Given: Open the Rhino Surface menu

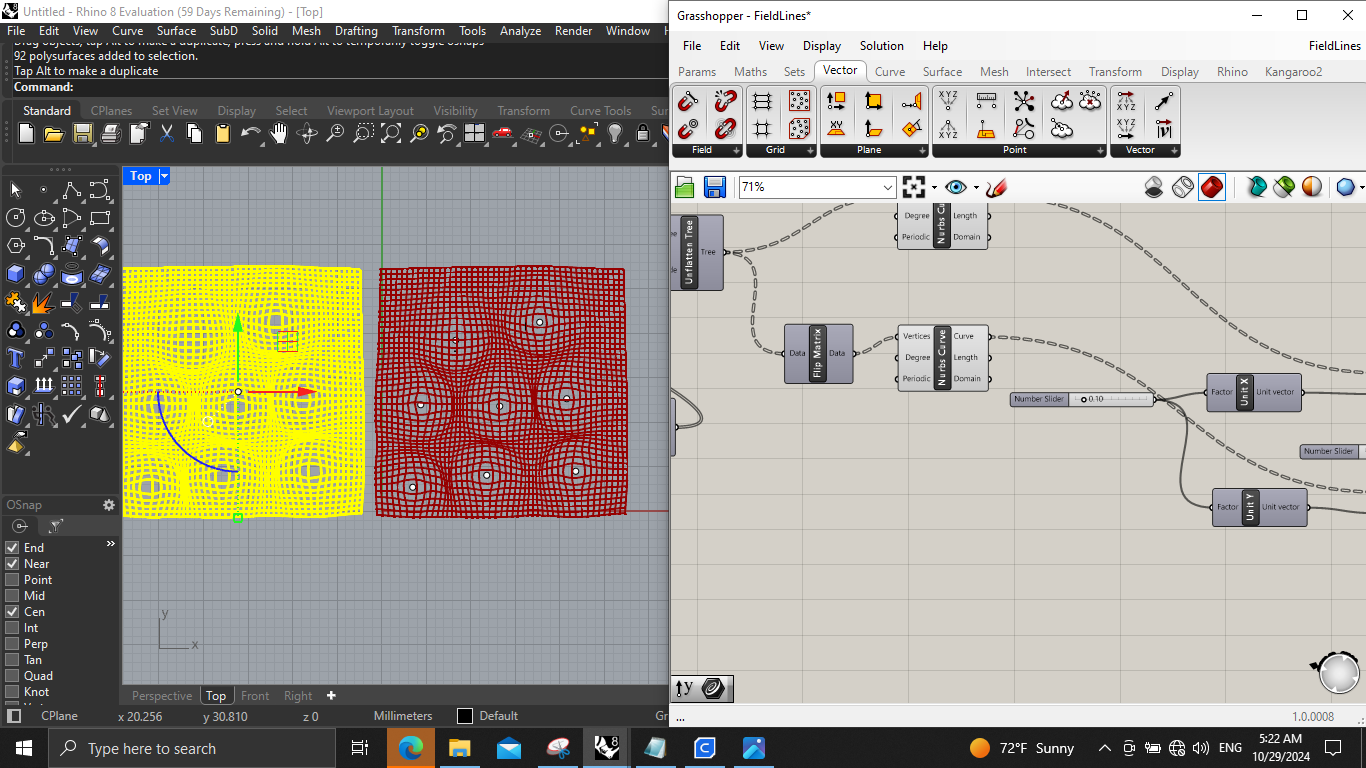Looking at the screenshot, I should [x=176, y=31].
